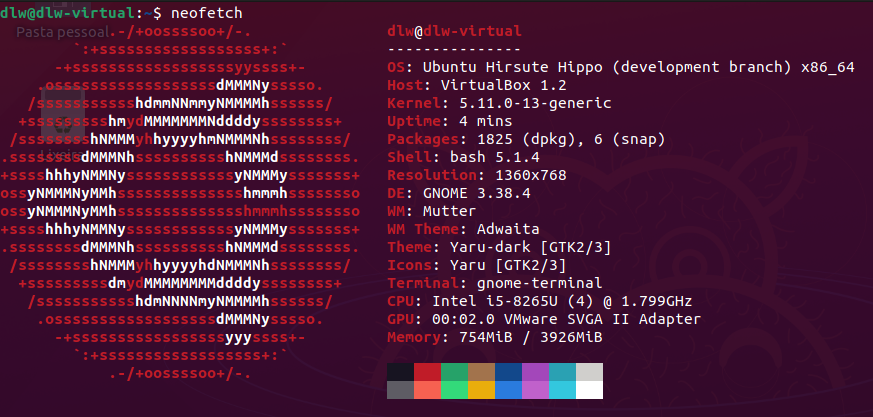
Task: Click Terminal value "gnome-terminal"
Action: [540, 283]
